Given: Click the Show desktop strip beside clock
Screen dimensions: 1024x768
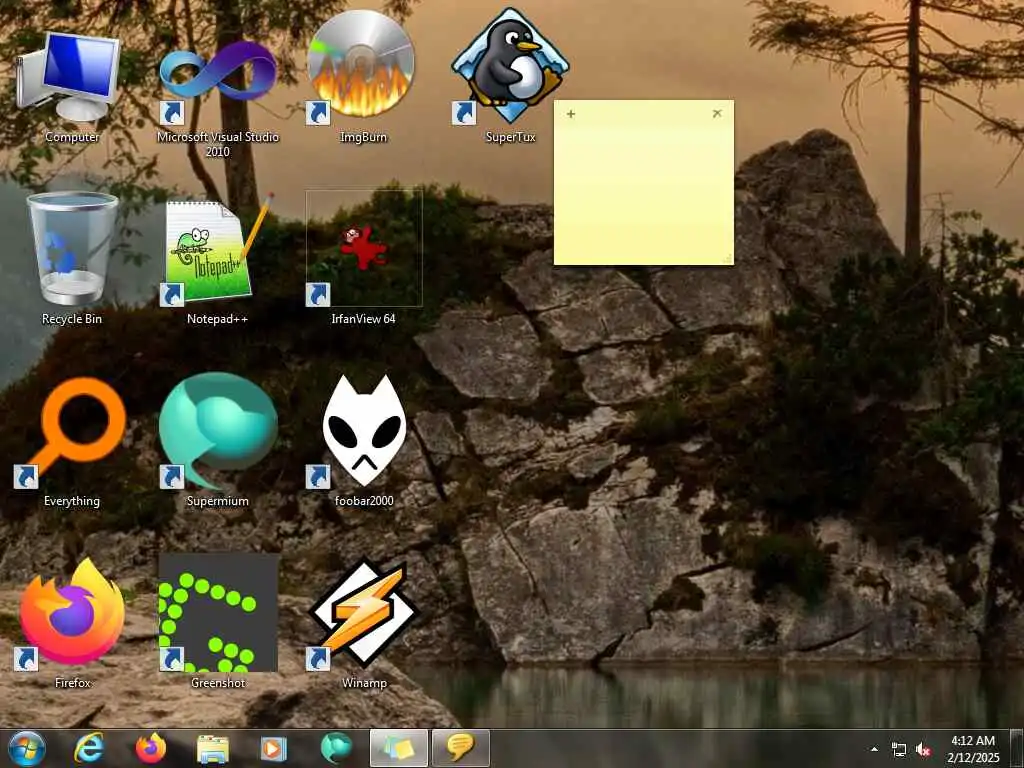Looking at the screenshot, I should (x=1016, y=748).
